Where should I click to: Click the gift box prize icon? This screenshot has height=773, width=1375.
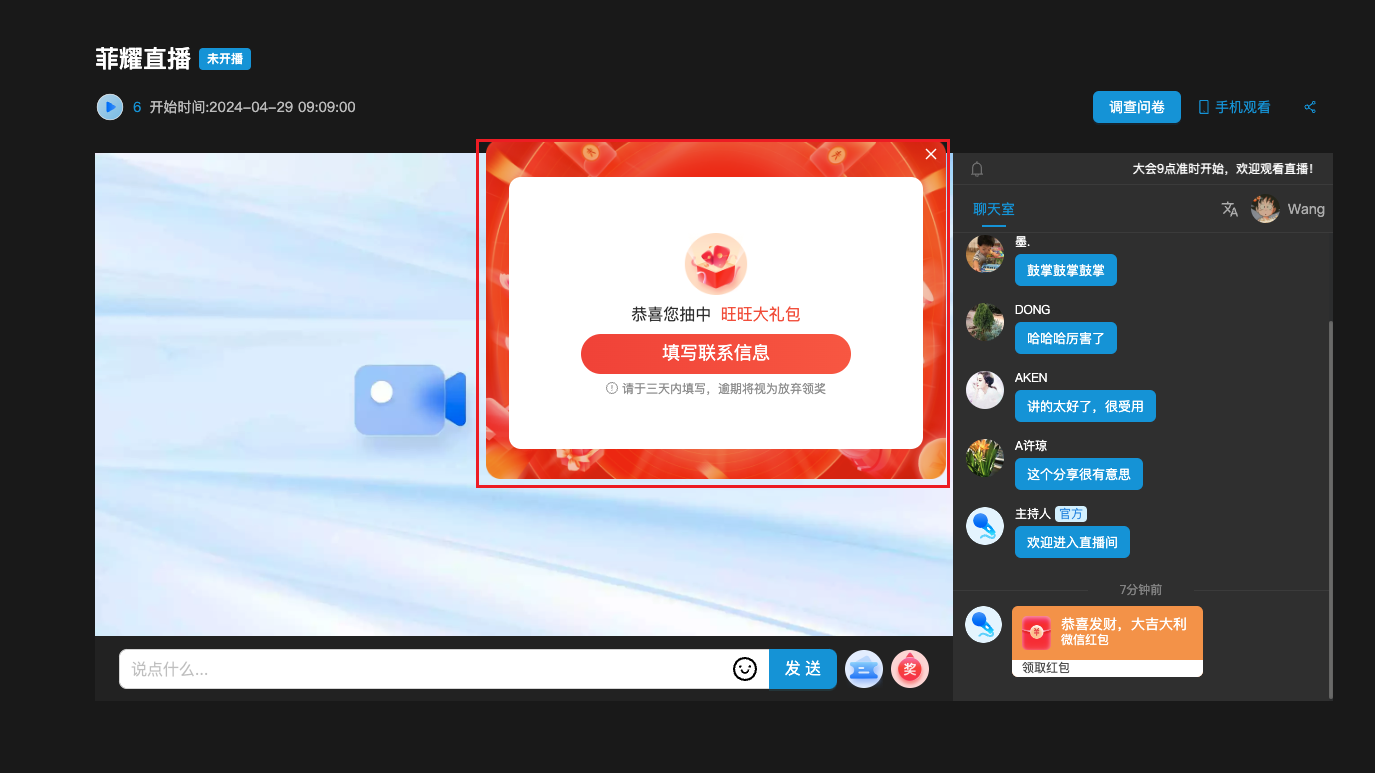click(715, 264)
